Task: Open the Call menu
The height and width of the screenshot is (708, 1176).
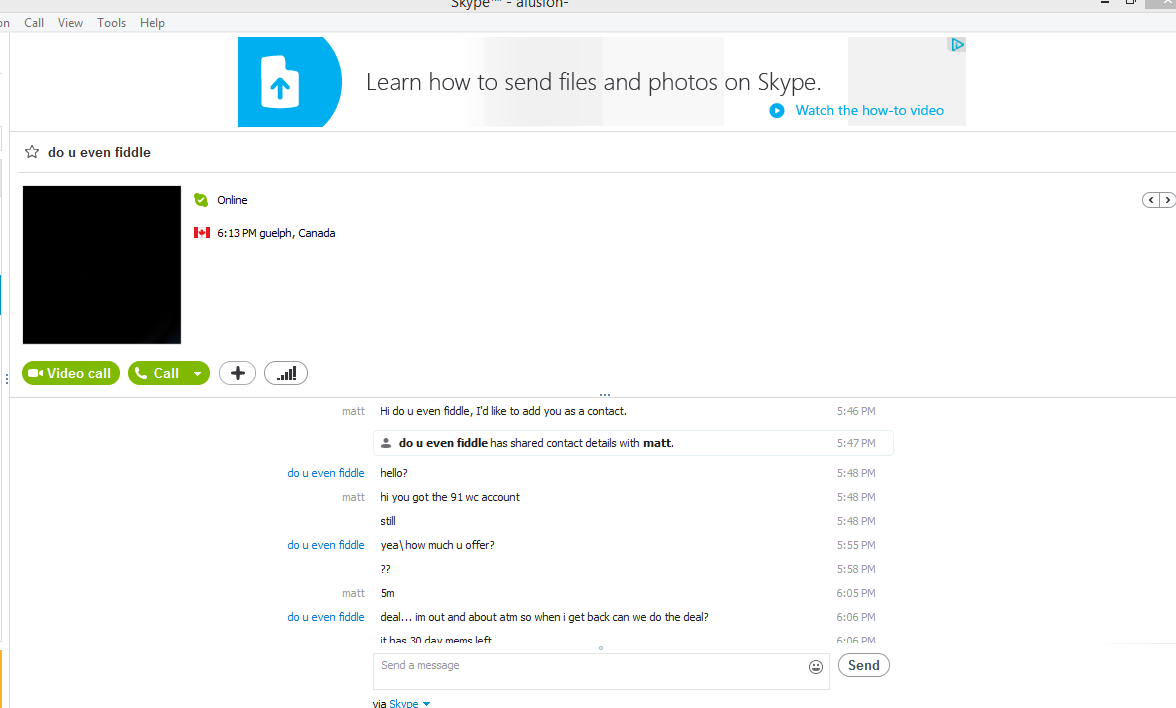Action: pos(34,23)
